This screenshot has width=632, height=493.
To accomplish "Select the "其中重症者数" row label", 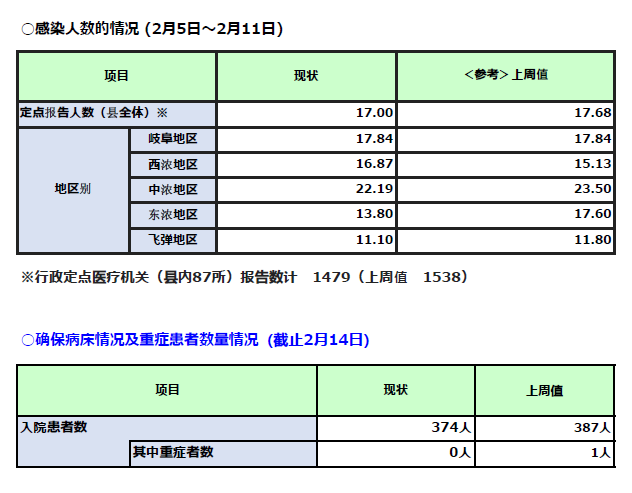I will [173, 452].
